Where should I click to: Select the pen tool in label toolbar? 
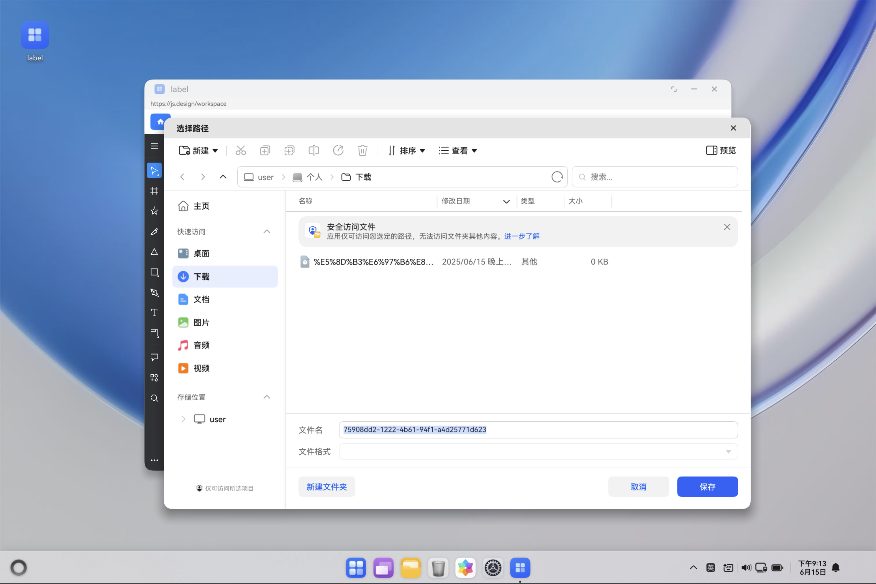(x=155, y=231)
